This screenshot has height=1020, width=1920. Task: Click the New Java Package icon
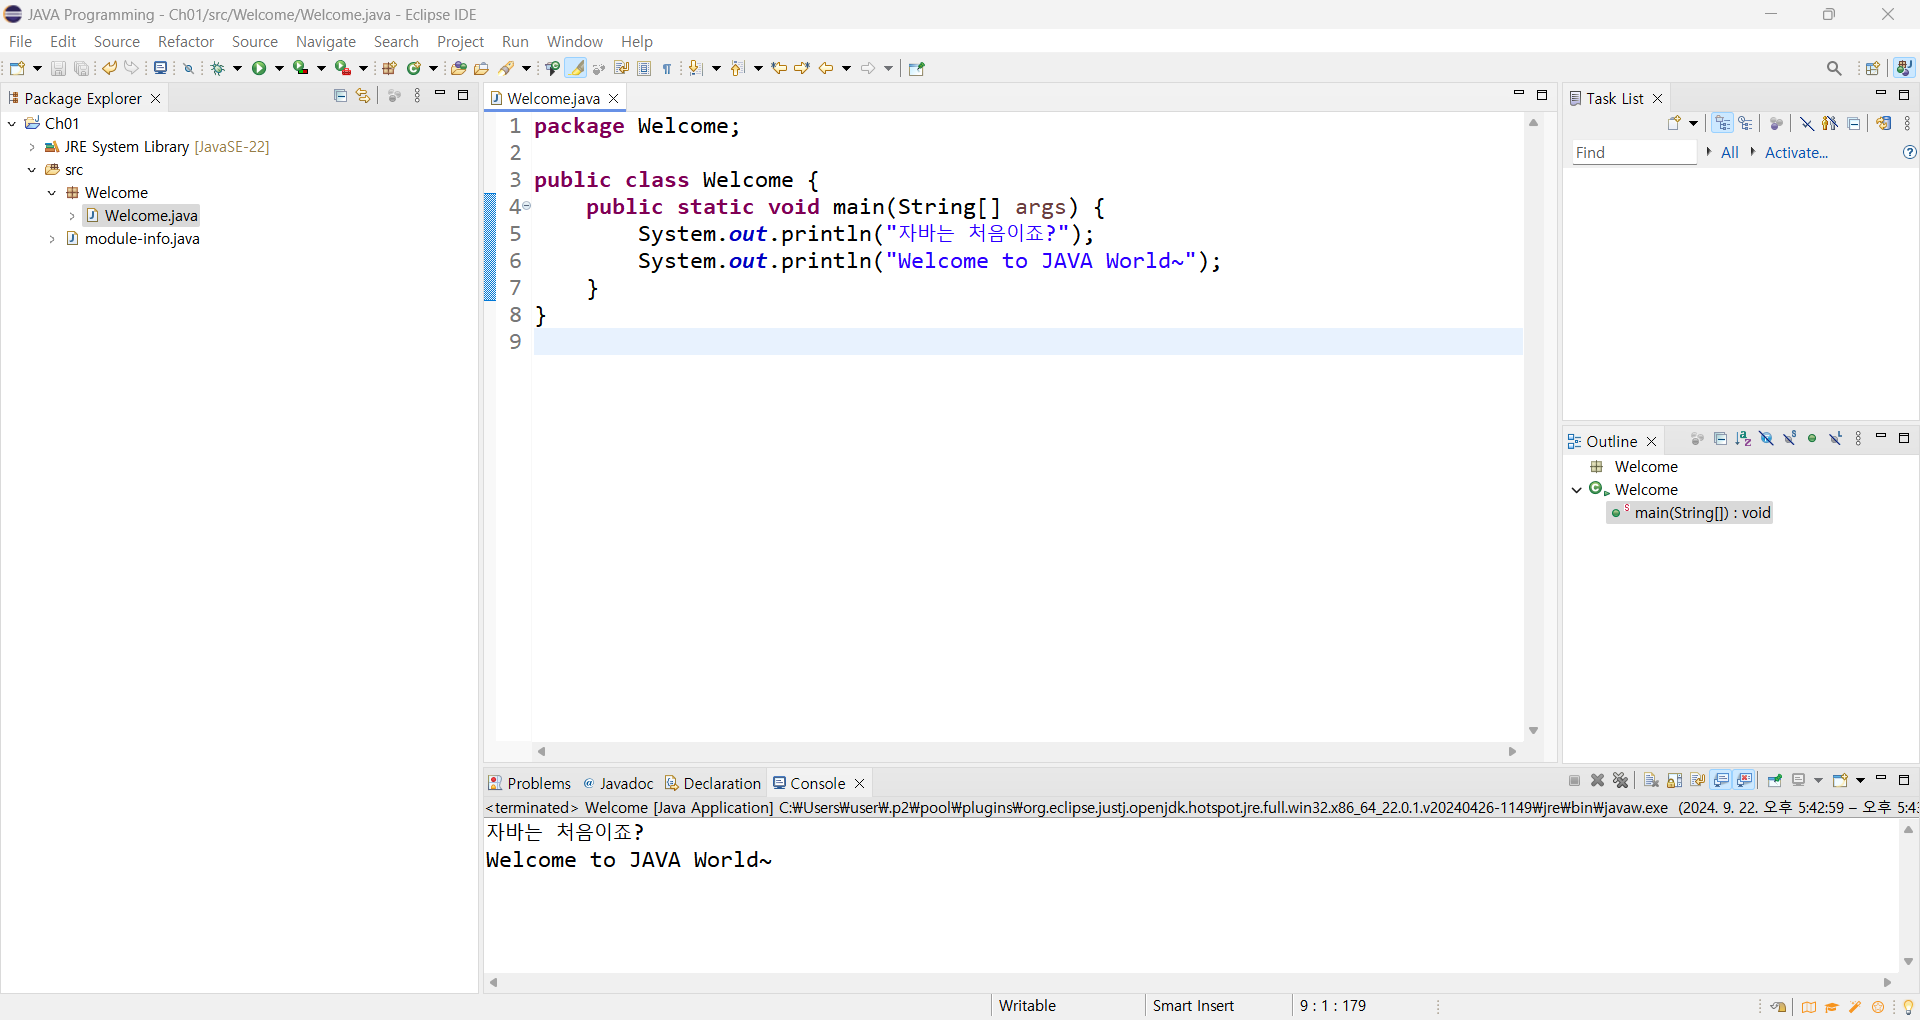[x=389, y=68]
